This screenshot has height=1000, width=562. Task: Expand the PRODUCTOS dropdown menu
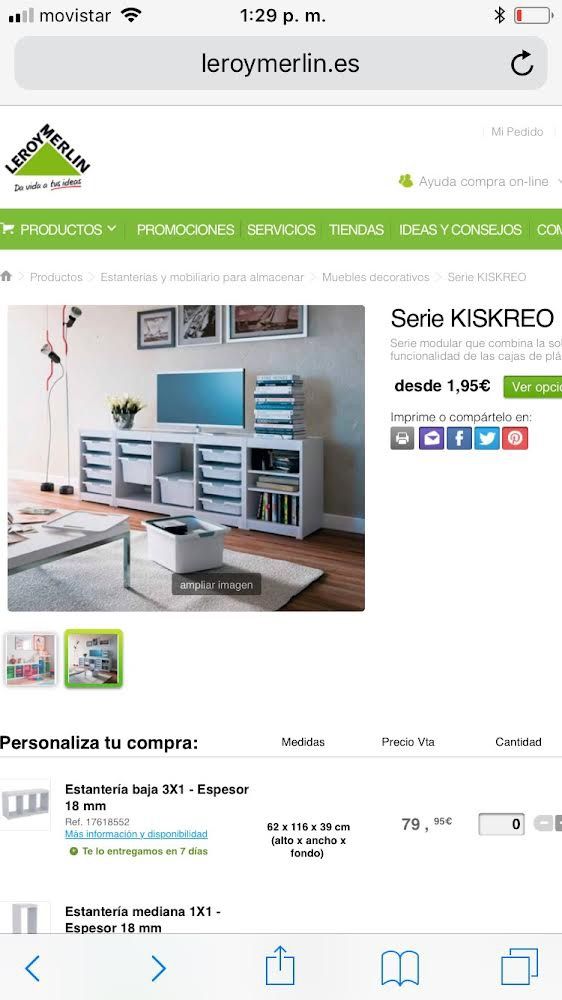pos(59,229)
